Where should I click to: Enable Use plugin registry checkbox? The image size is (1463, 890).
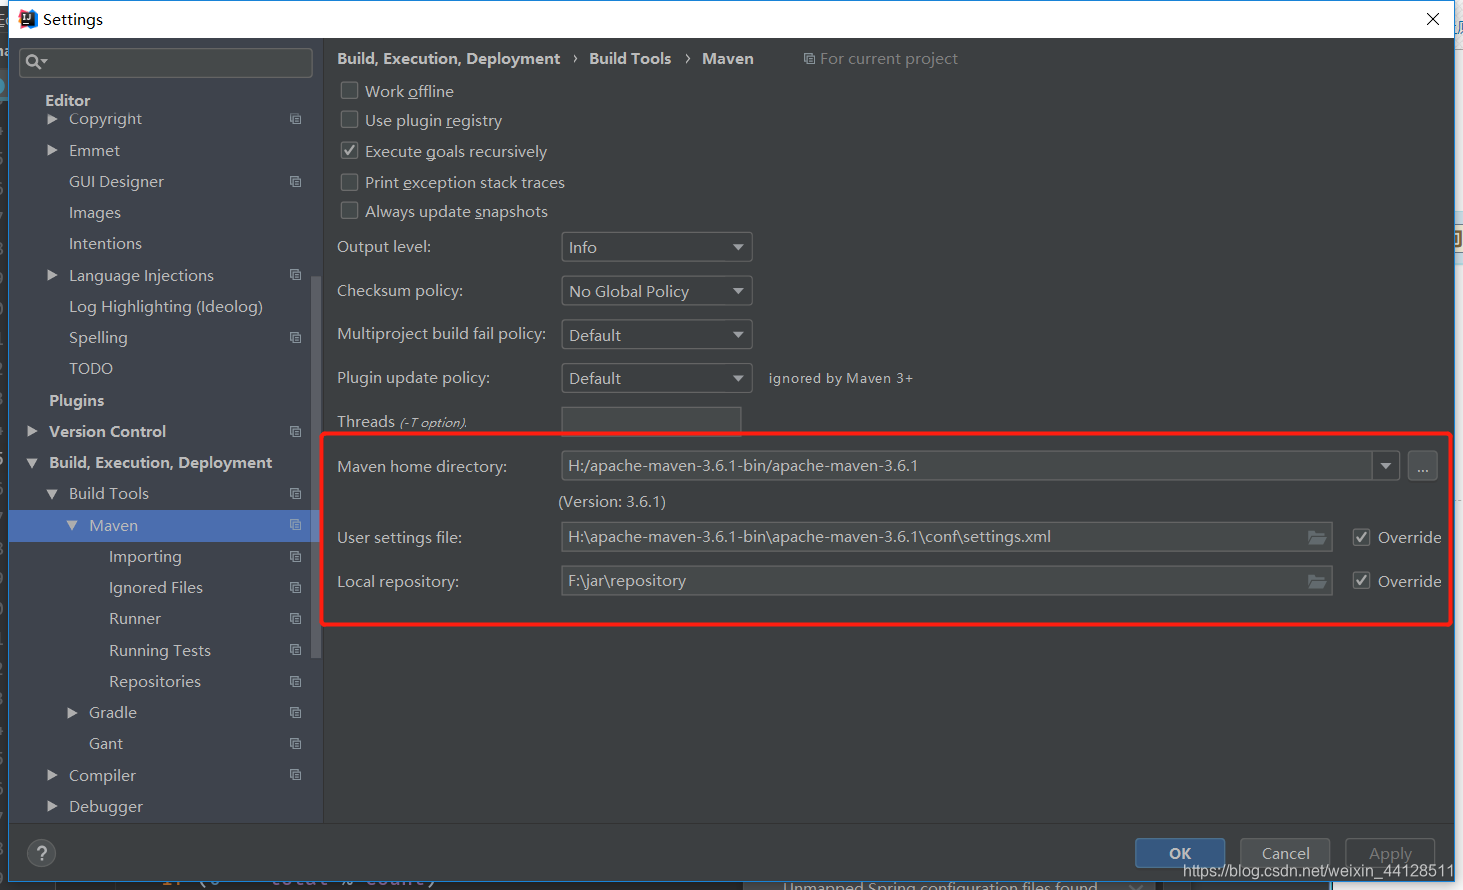point(349,120)
